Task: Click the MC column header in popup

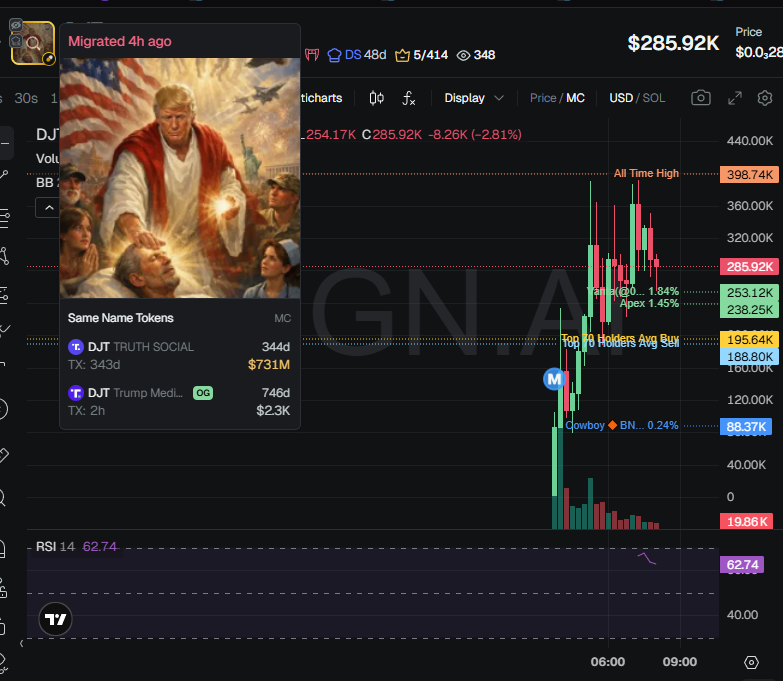Action: [282, 318]
